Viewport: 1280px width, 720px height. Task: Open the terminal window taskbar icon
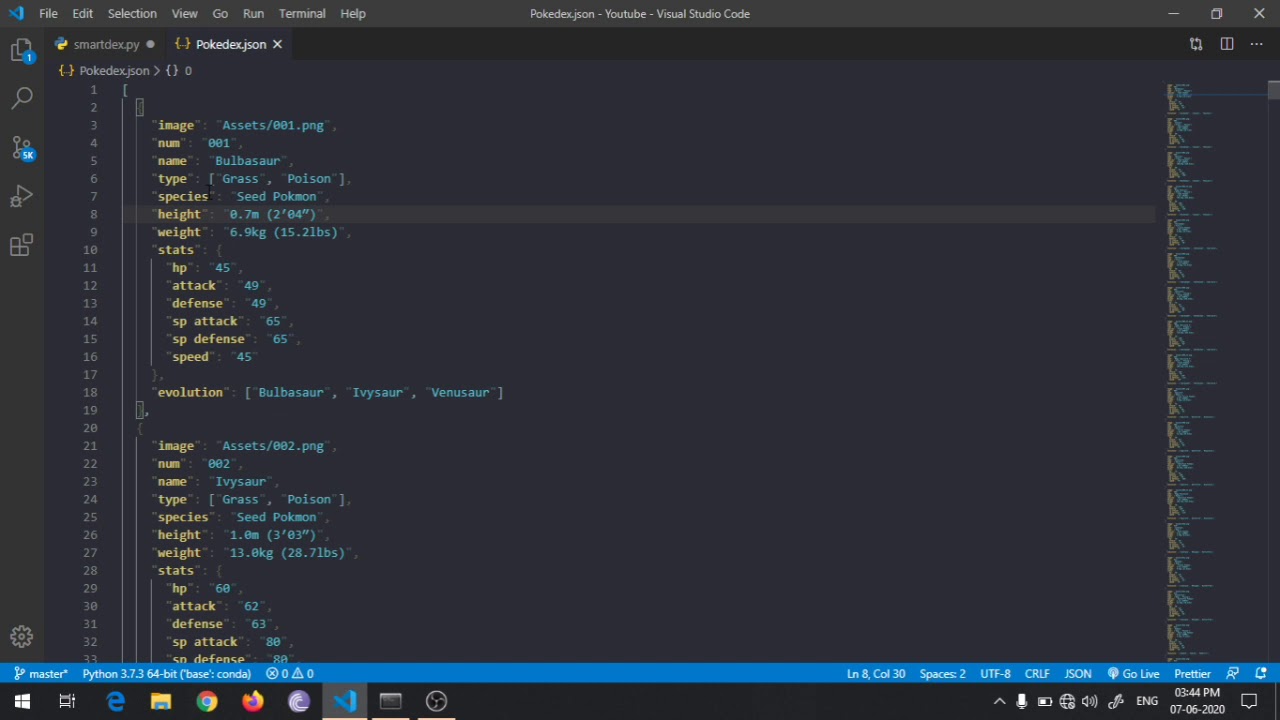click(x=391, y=701)
